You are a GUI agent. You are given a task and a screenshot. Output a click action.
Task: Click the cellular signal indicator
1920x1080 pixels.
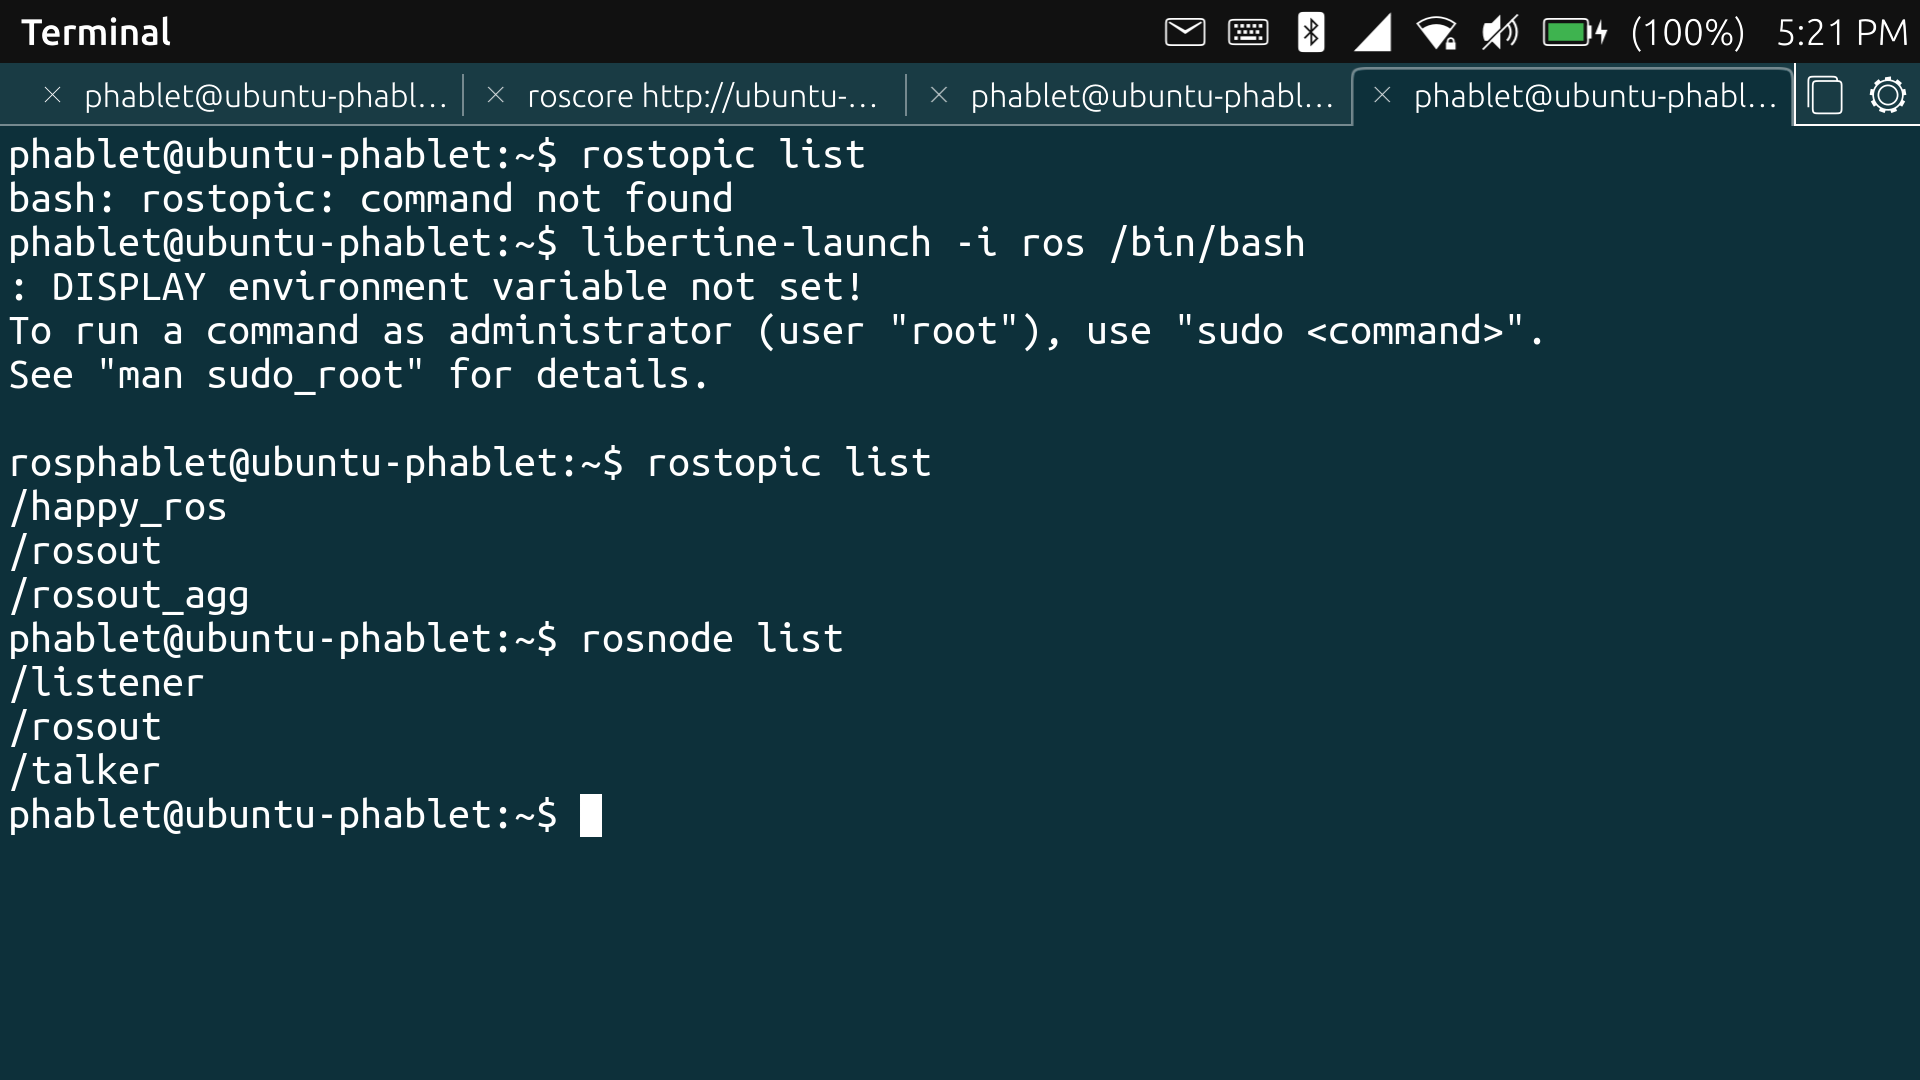coord(1373,32)
